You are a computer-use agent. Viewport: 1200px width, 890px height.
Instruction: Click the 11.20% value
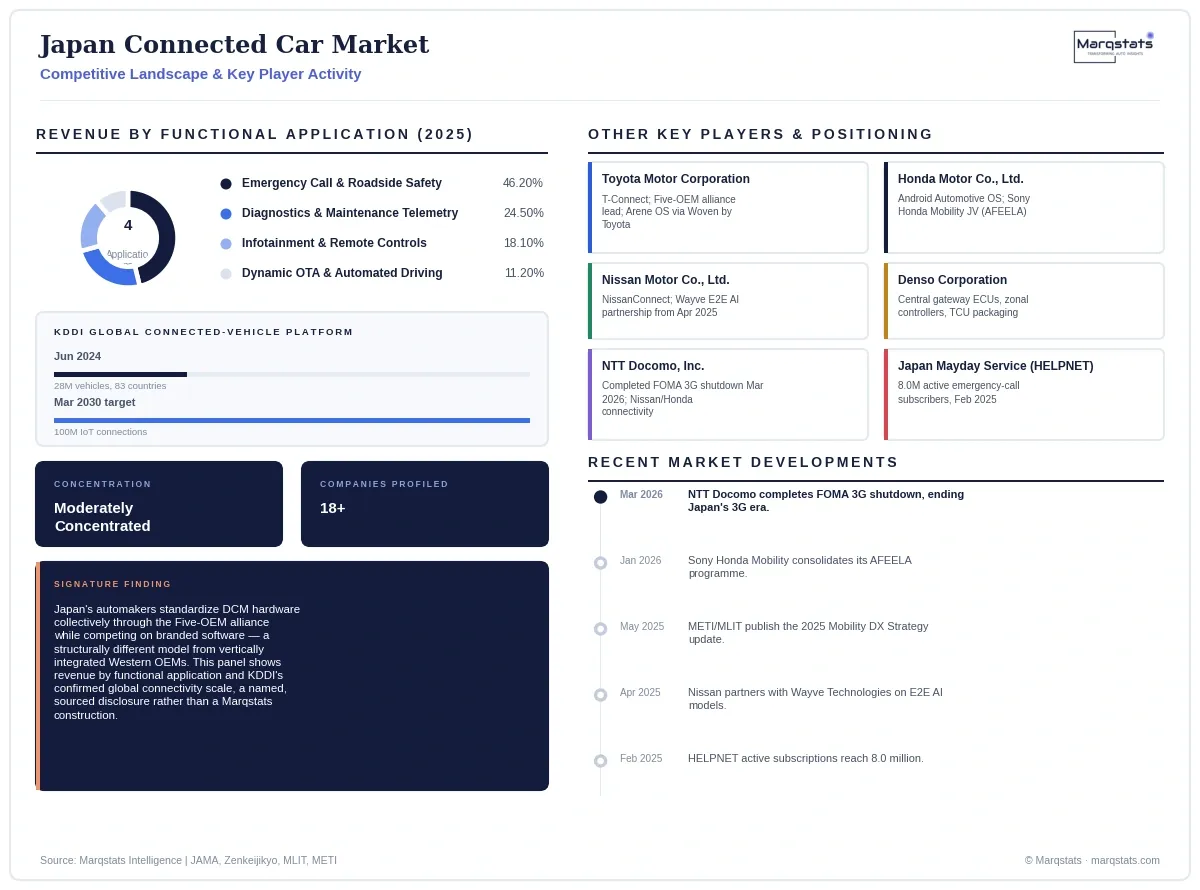(524, 273)
